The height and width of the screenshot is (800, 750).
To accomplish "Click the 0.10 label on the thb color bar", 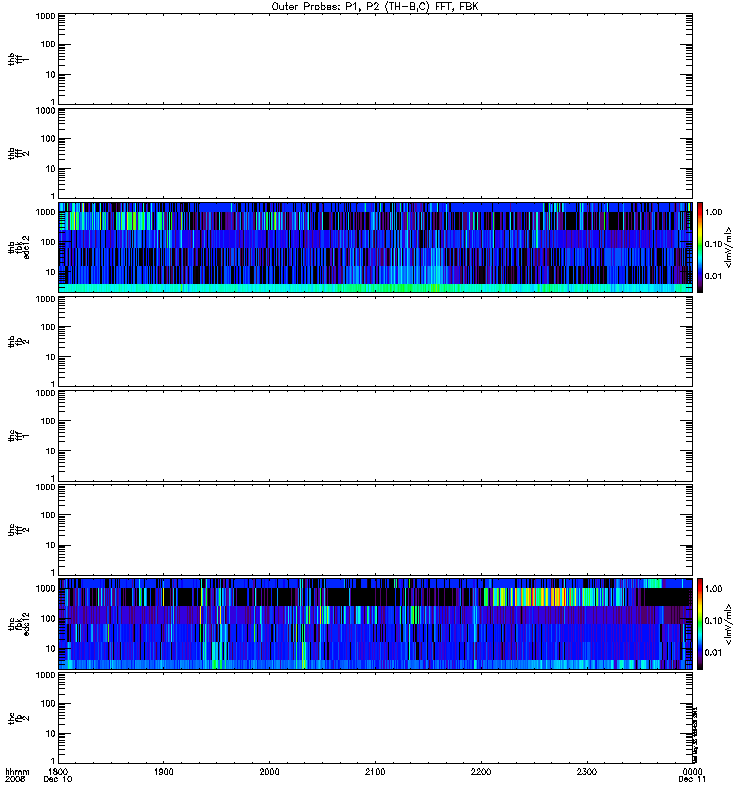I will click(x=714, y=244).
